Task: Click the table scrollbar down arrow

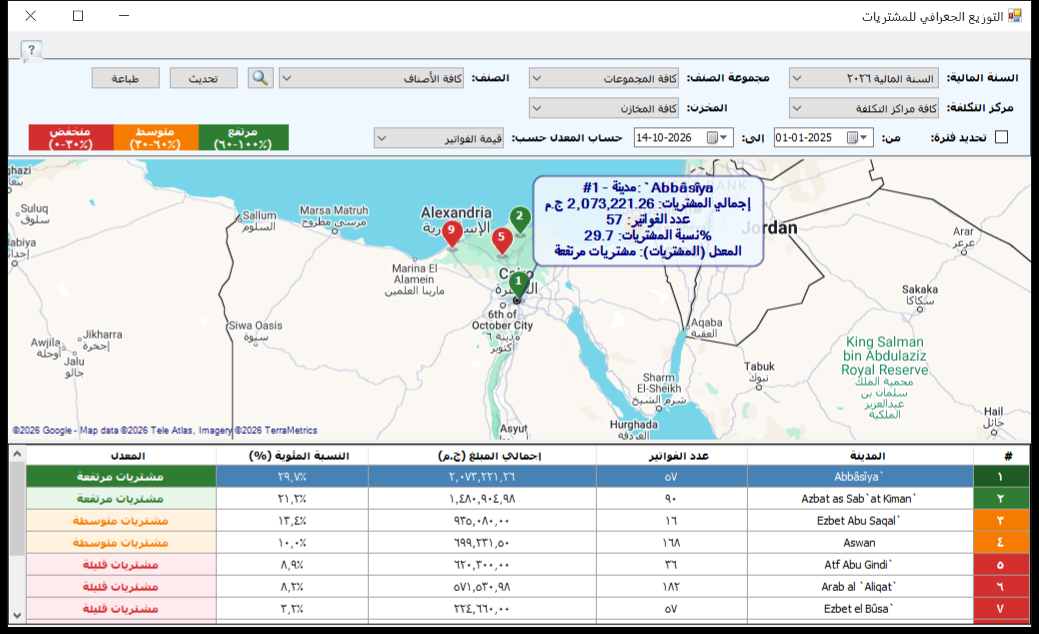Action: tap(17, 615)
